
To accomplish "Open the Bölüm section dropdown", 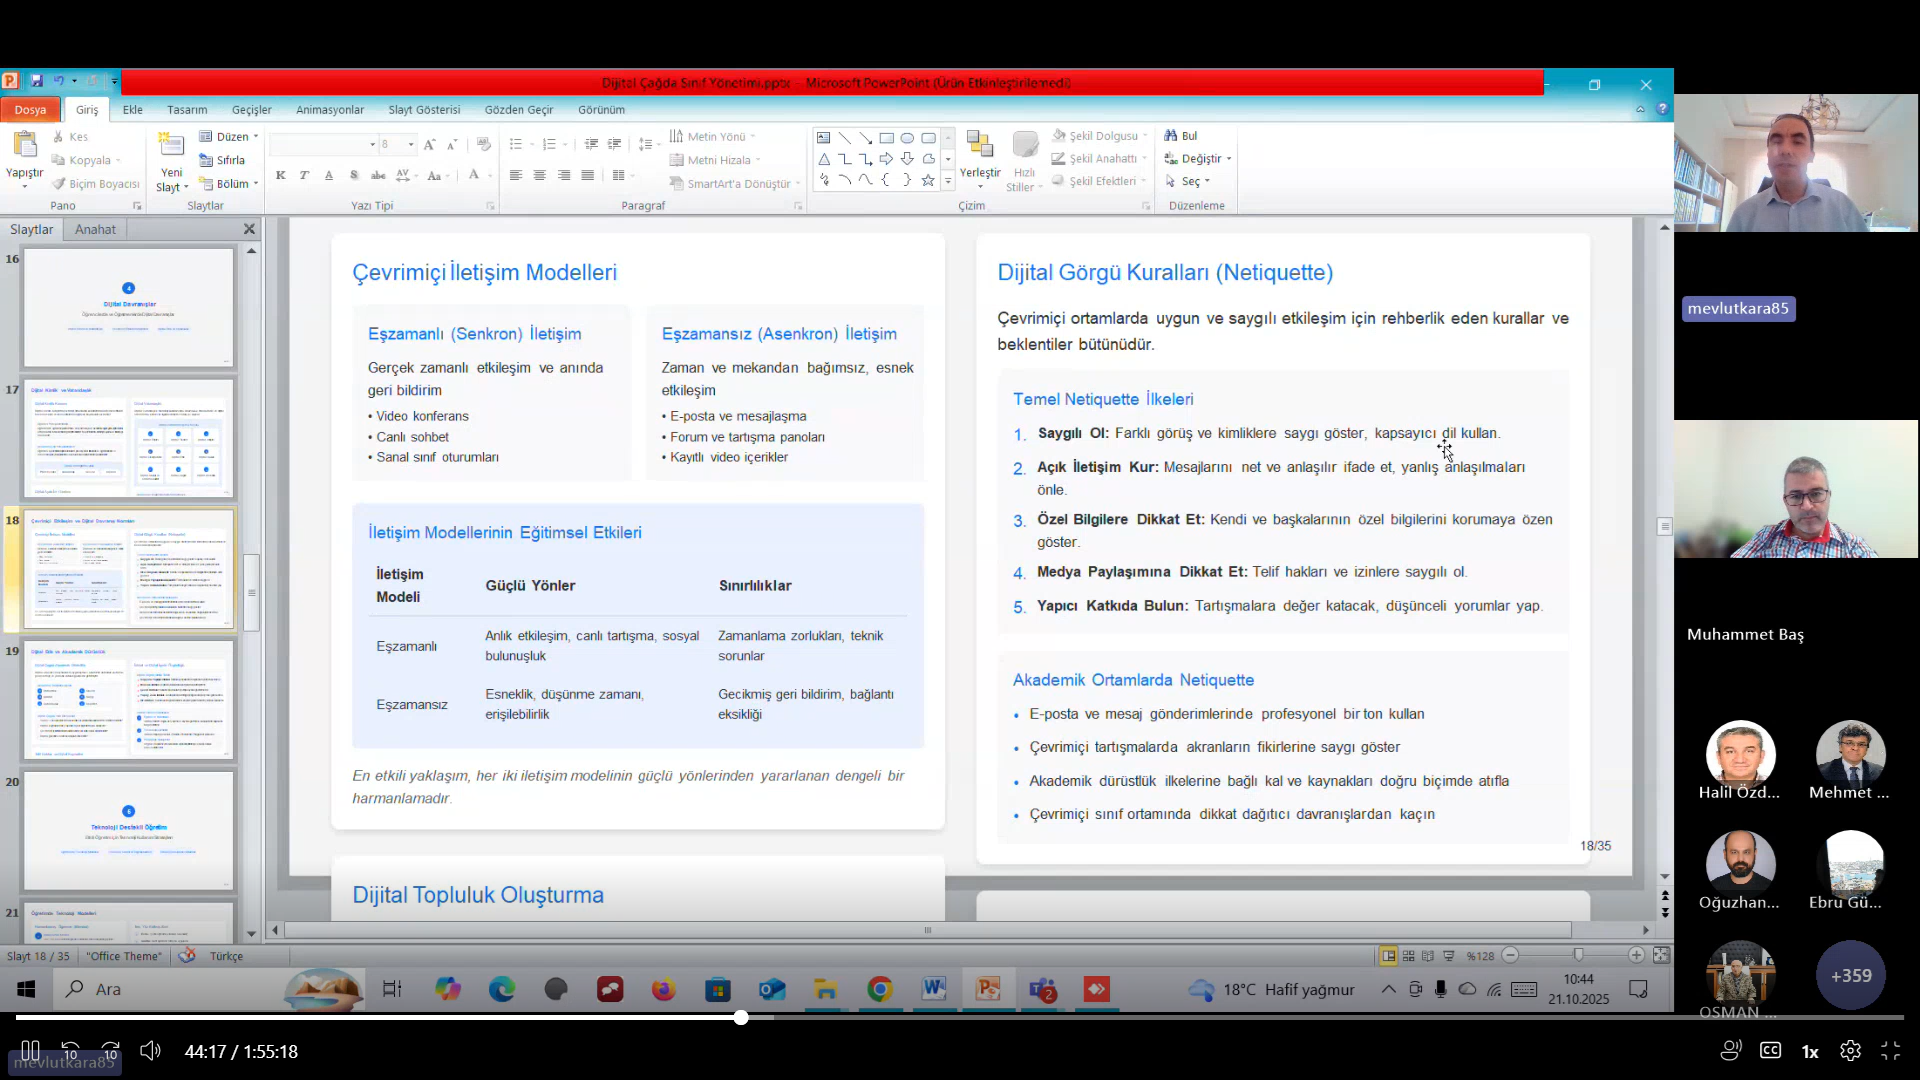I will tap(231, 184).
